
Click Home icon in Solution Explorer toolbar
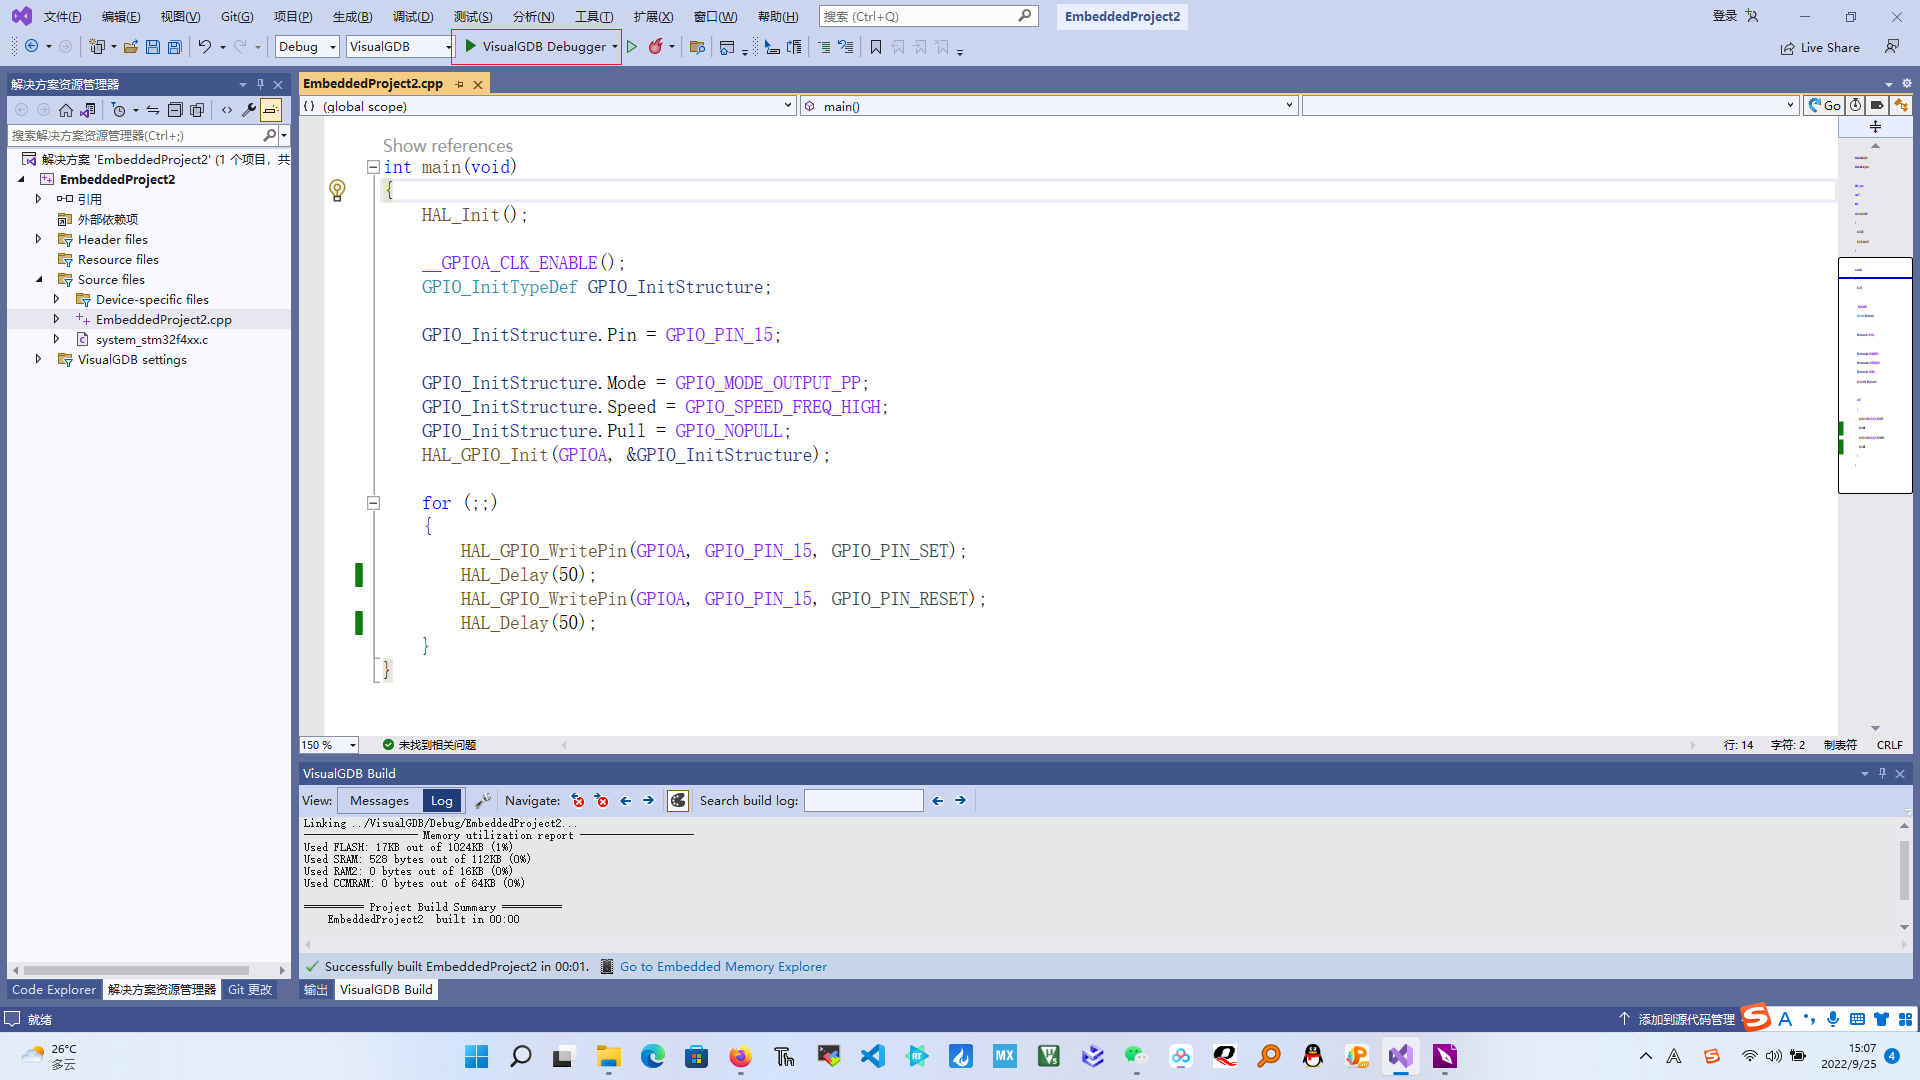(66, 110)
